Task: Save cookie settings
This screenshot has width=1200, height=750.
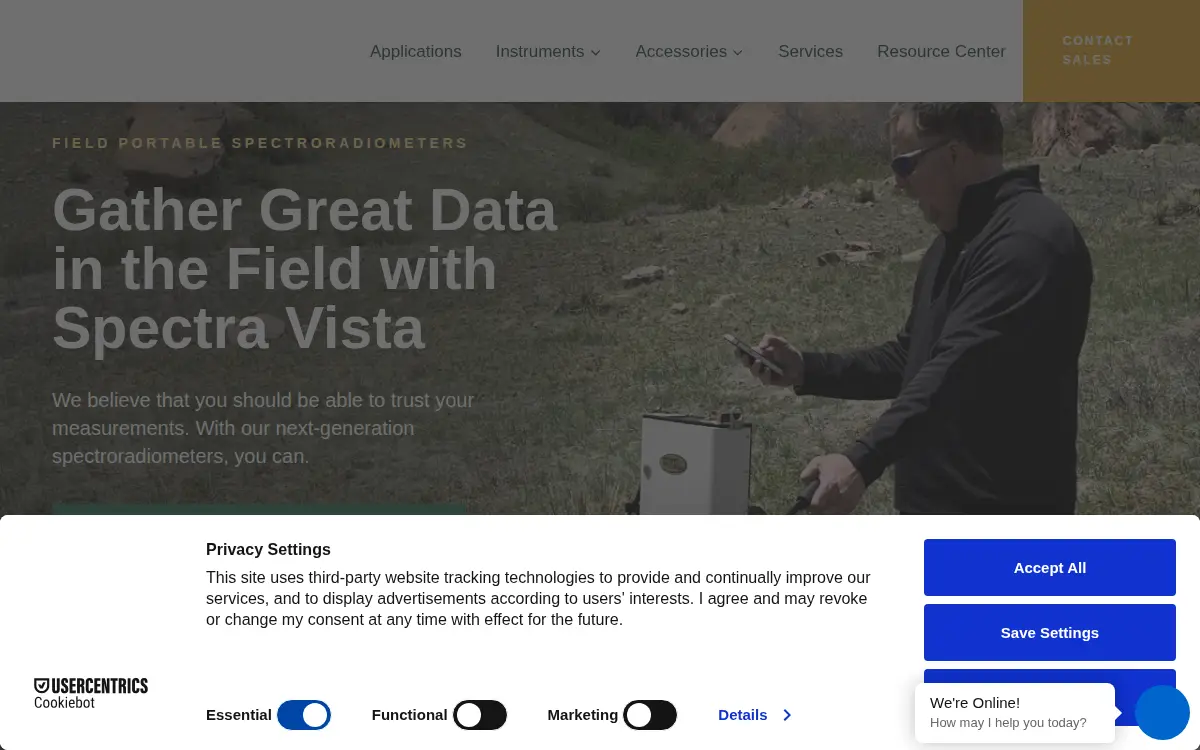Action: tap(1049, 632)
